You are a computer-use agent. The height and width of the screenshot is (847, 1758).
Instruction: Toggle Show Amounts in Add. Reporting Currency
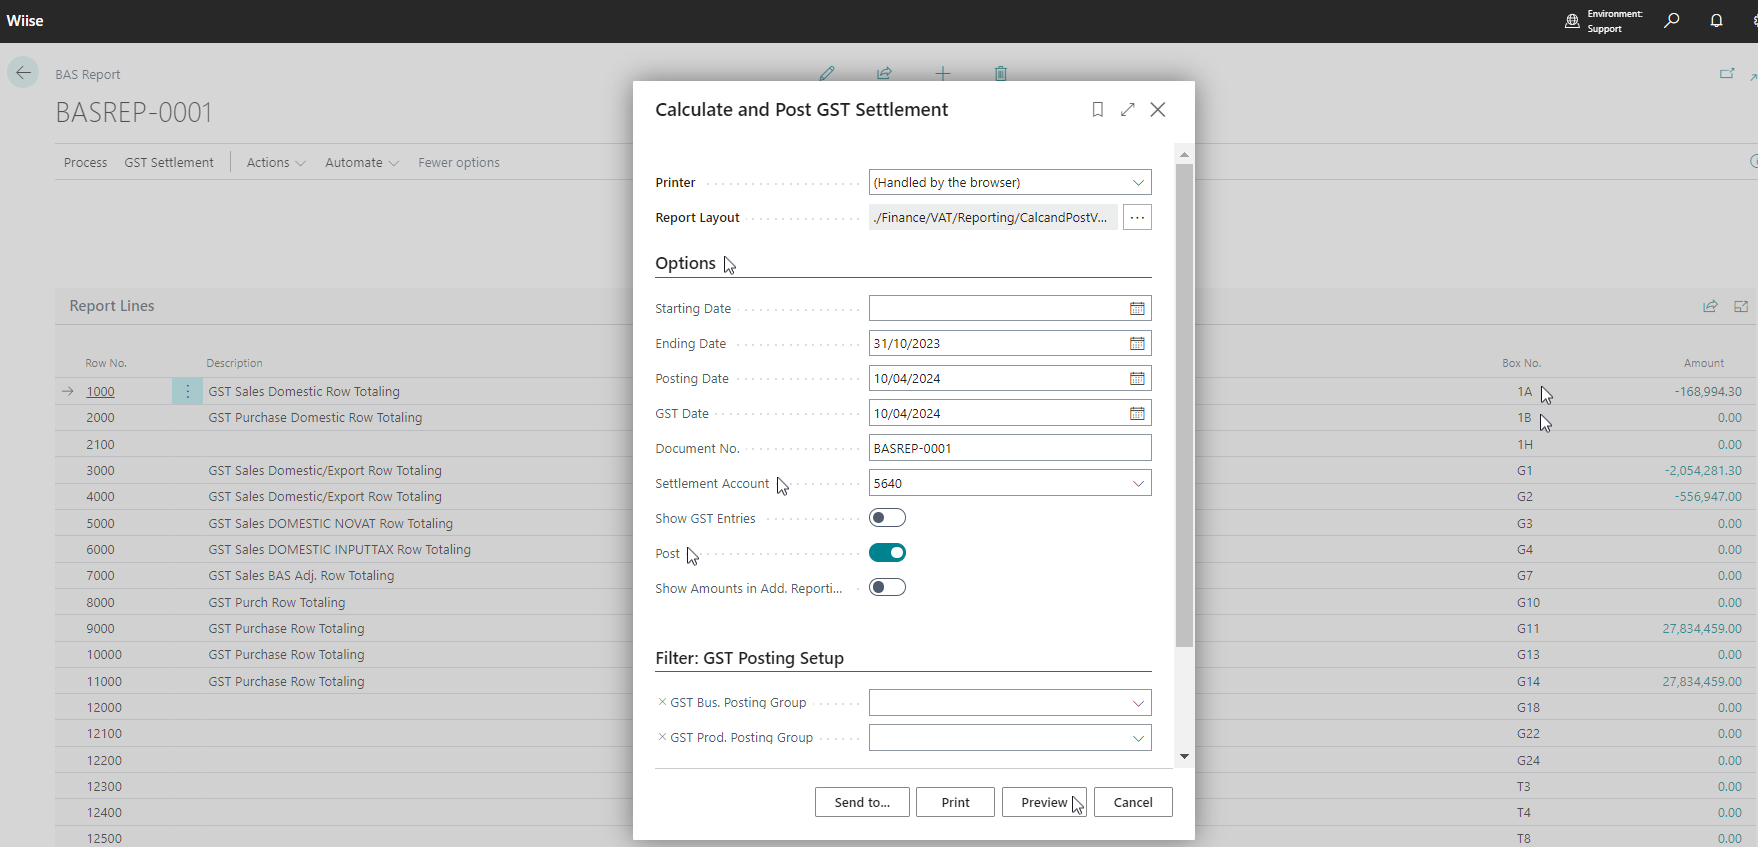(887, 588)
